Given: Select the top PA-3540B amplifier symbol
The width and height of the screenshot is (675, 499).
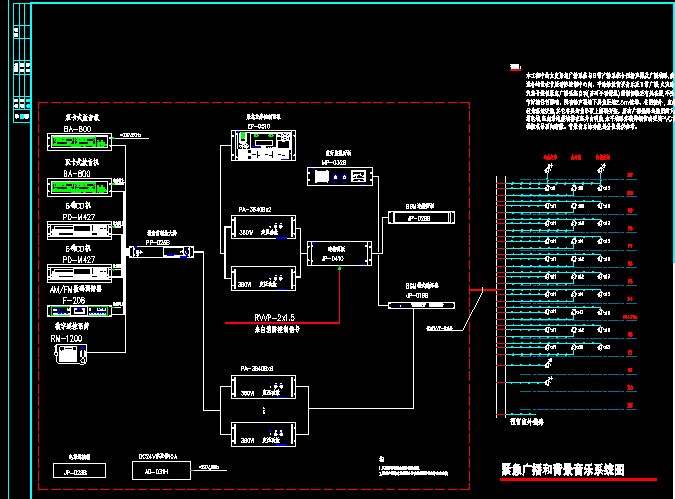Looking at the screenshot, I should tap(263, 227).
